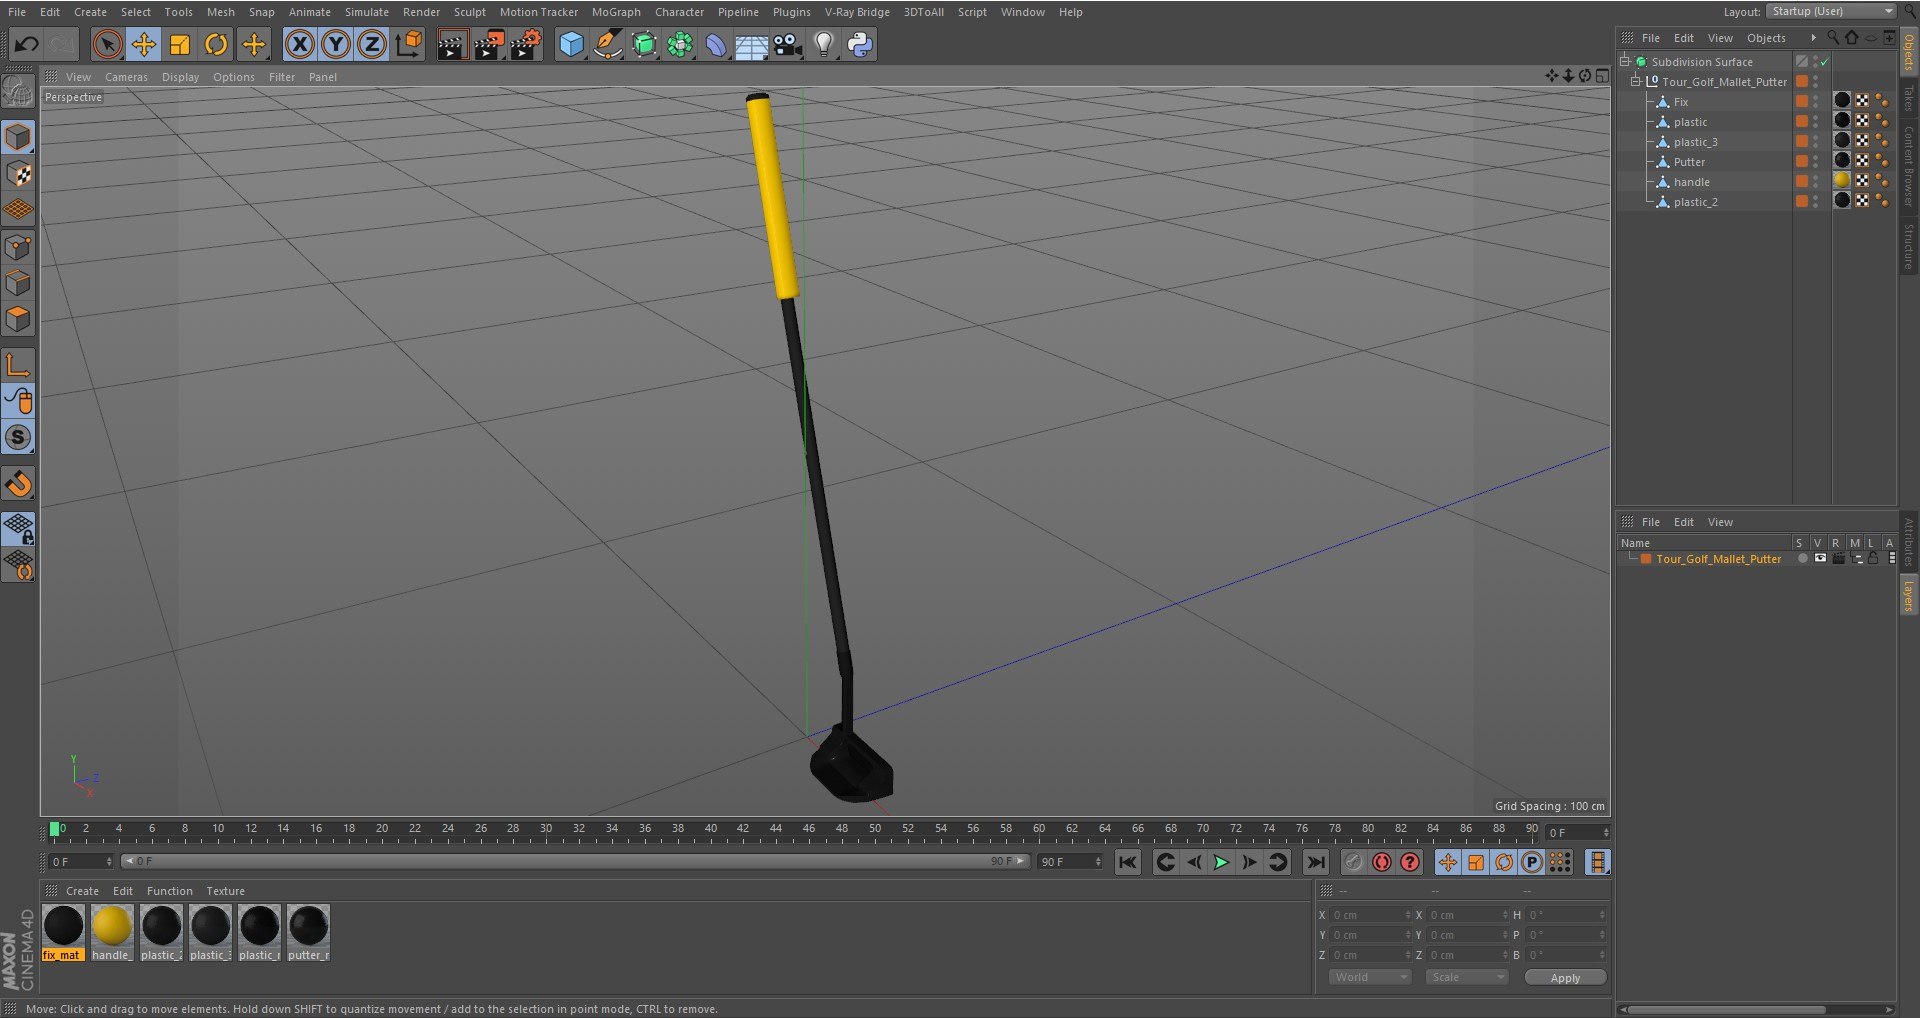This screenshot has width=1920, height=1018.
Task: Open the World coordinate dropdown
Action: (x=1370, y=977)
